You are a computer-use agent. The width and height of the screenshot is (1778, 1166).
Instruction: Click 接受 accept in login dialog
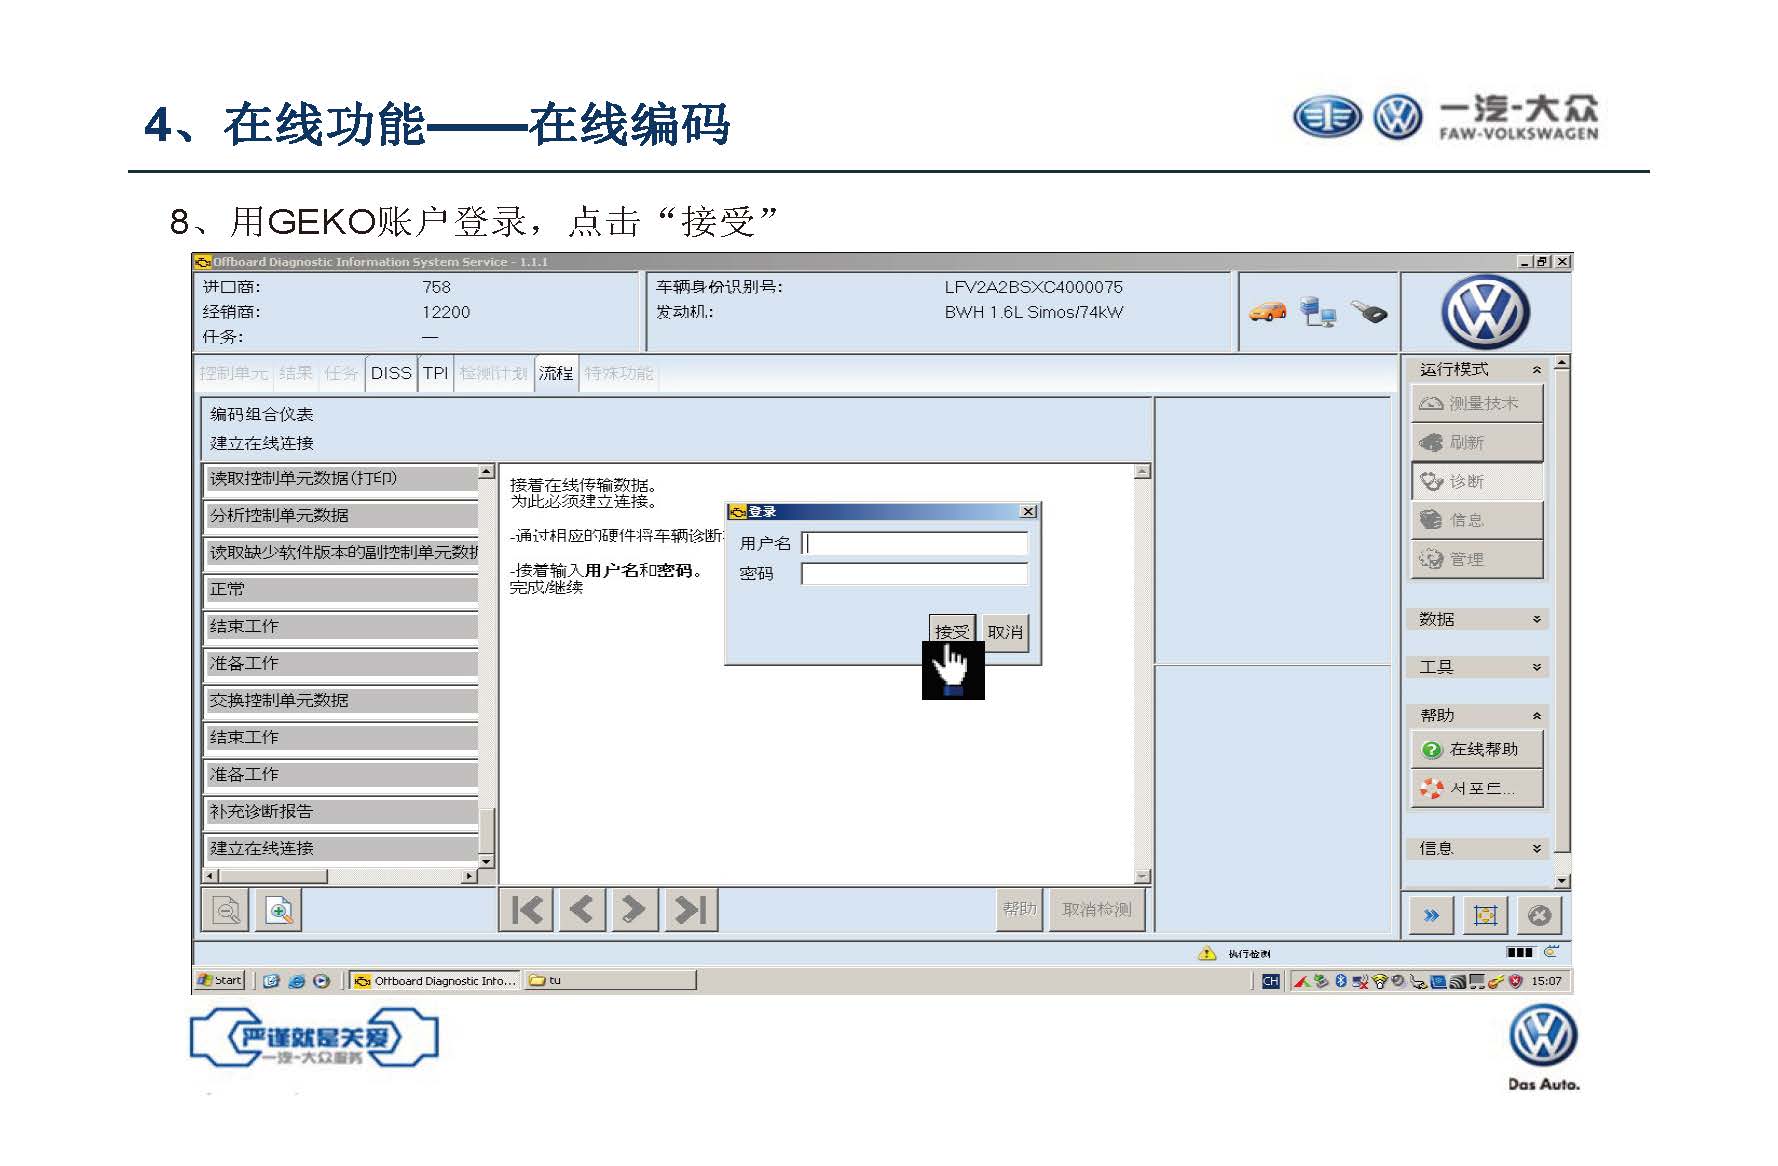(x=952, y=632)
